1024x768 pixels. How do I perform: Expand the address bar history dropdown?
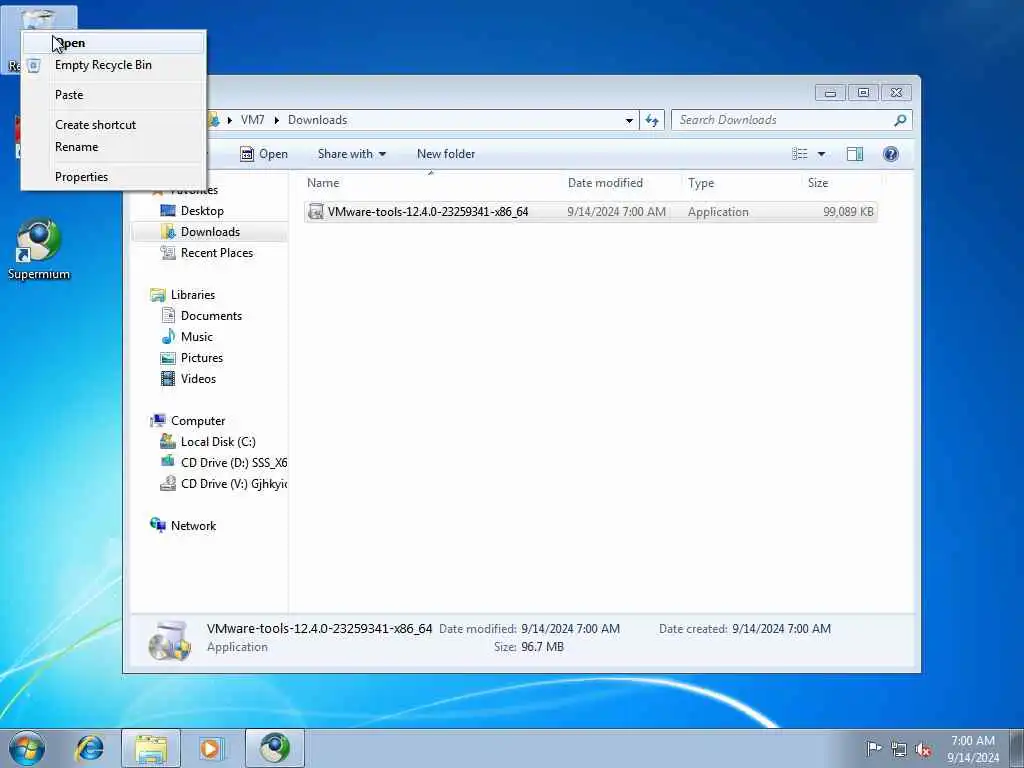629,120
